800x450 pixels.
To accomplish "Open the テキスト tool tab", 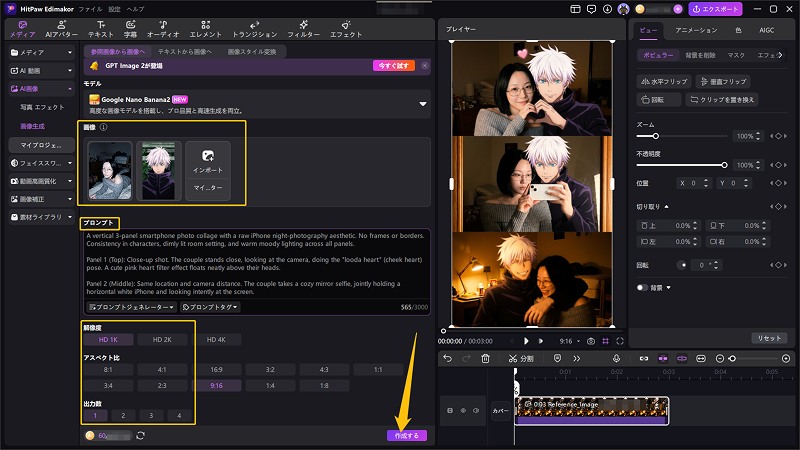I will 101,29.
